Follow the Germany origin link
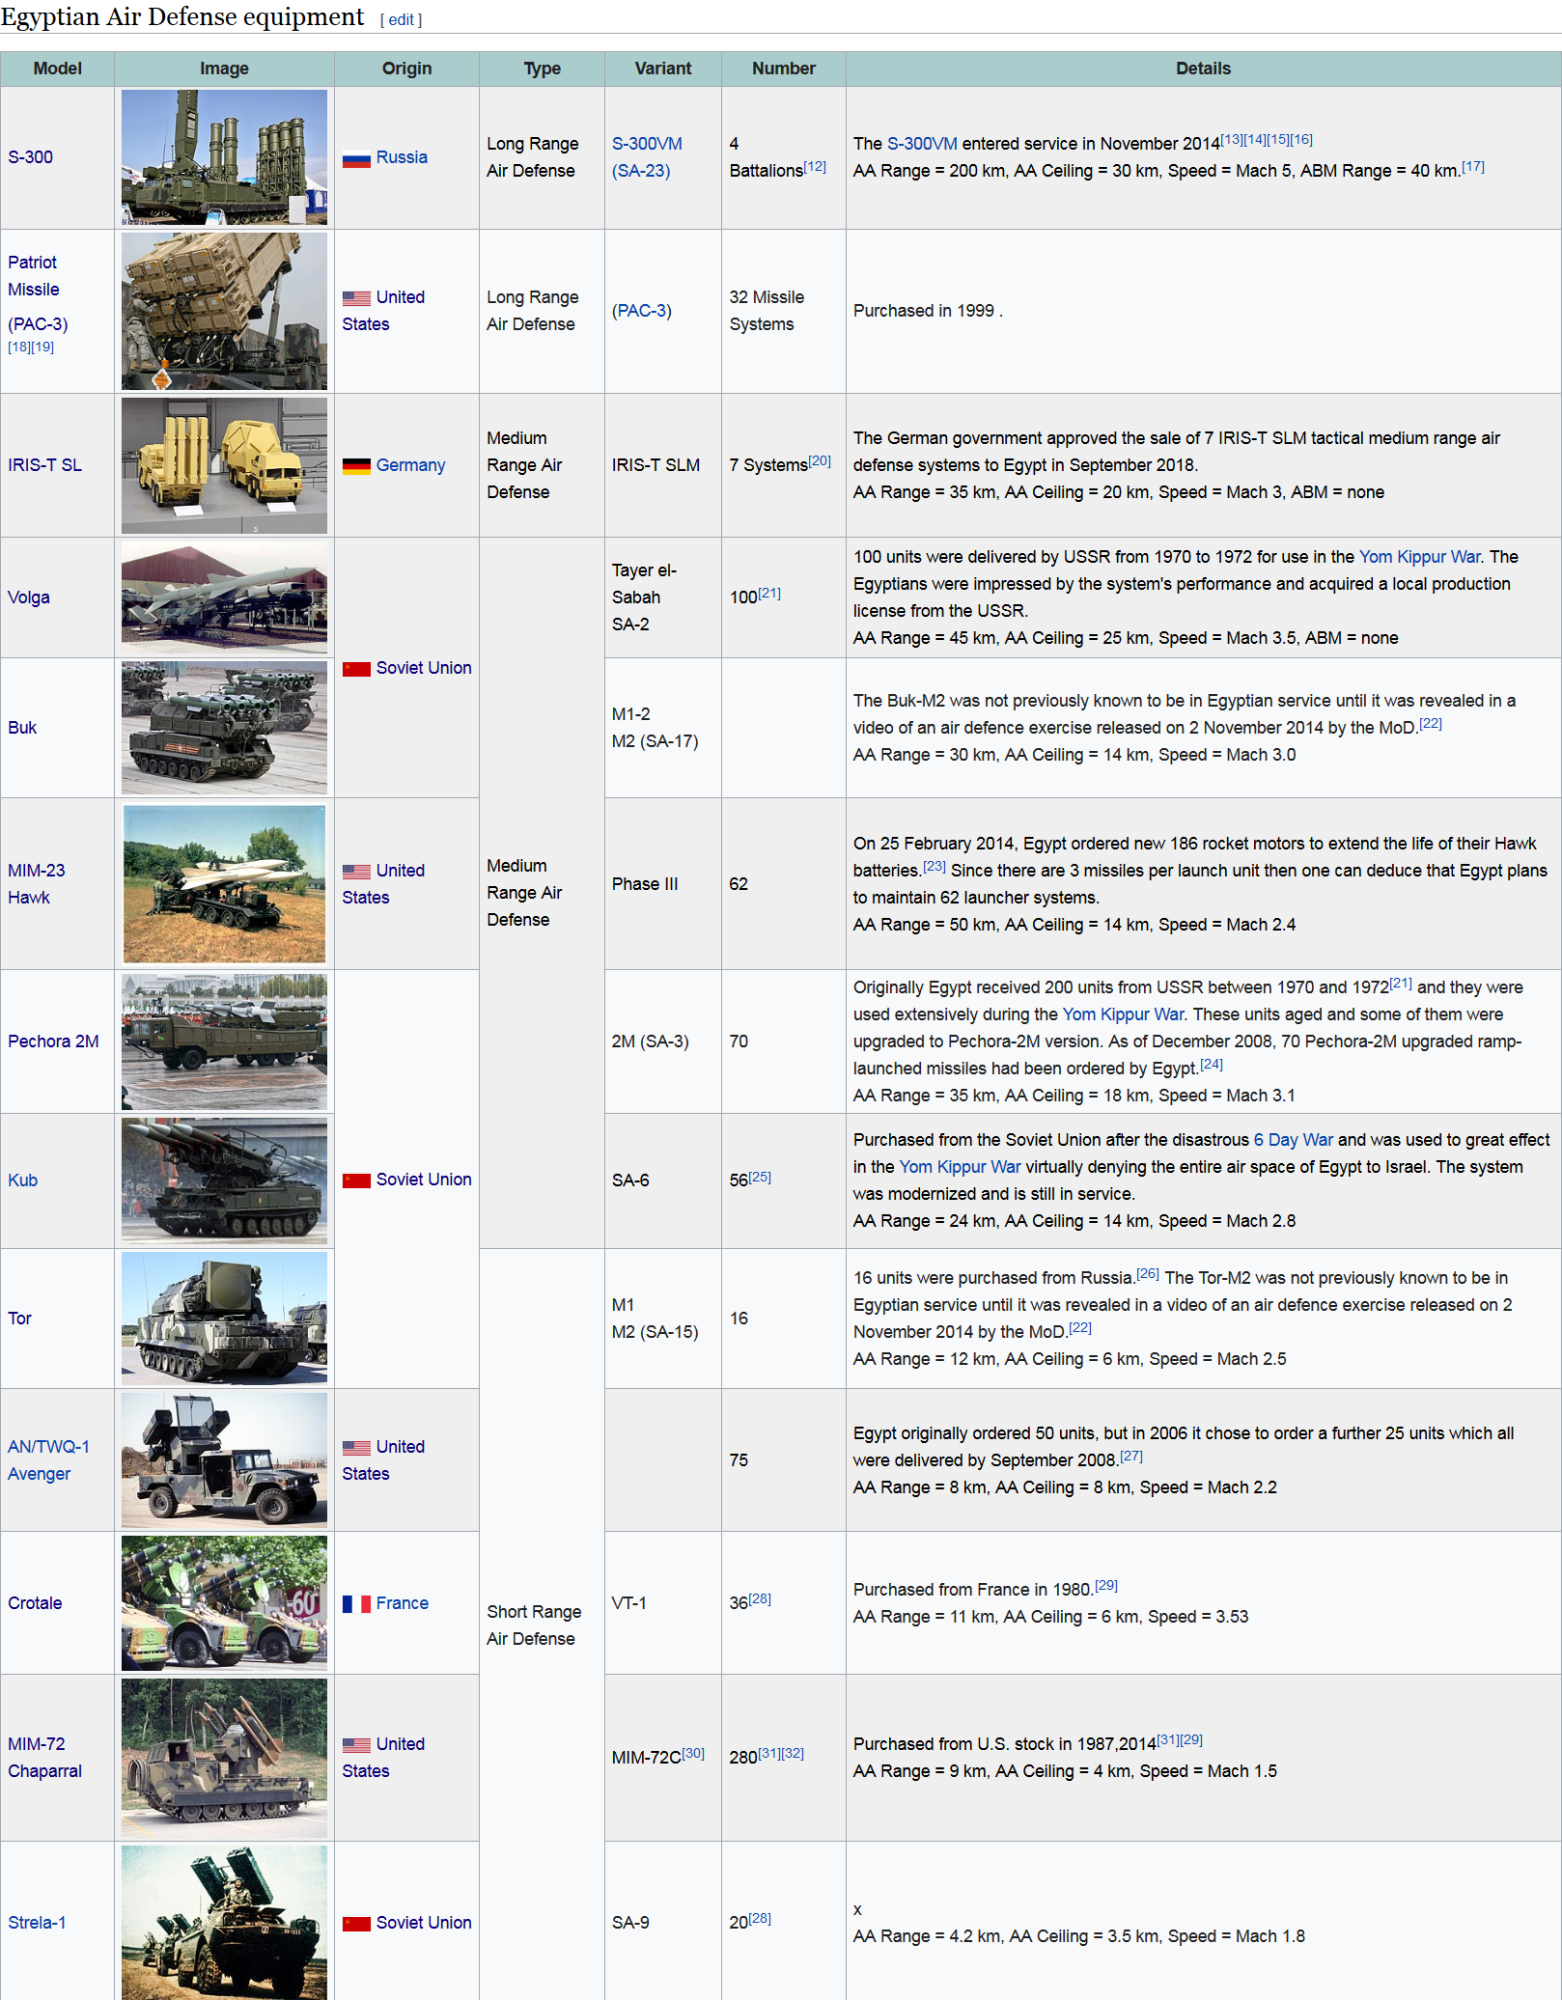Screen dimensions: 1562x2000 click(410, 465)
